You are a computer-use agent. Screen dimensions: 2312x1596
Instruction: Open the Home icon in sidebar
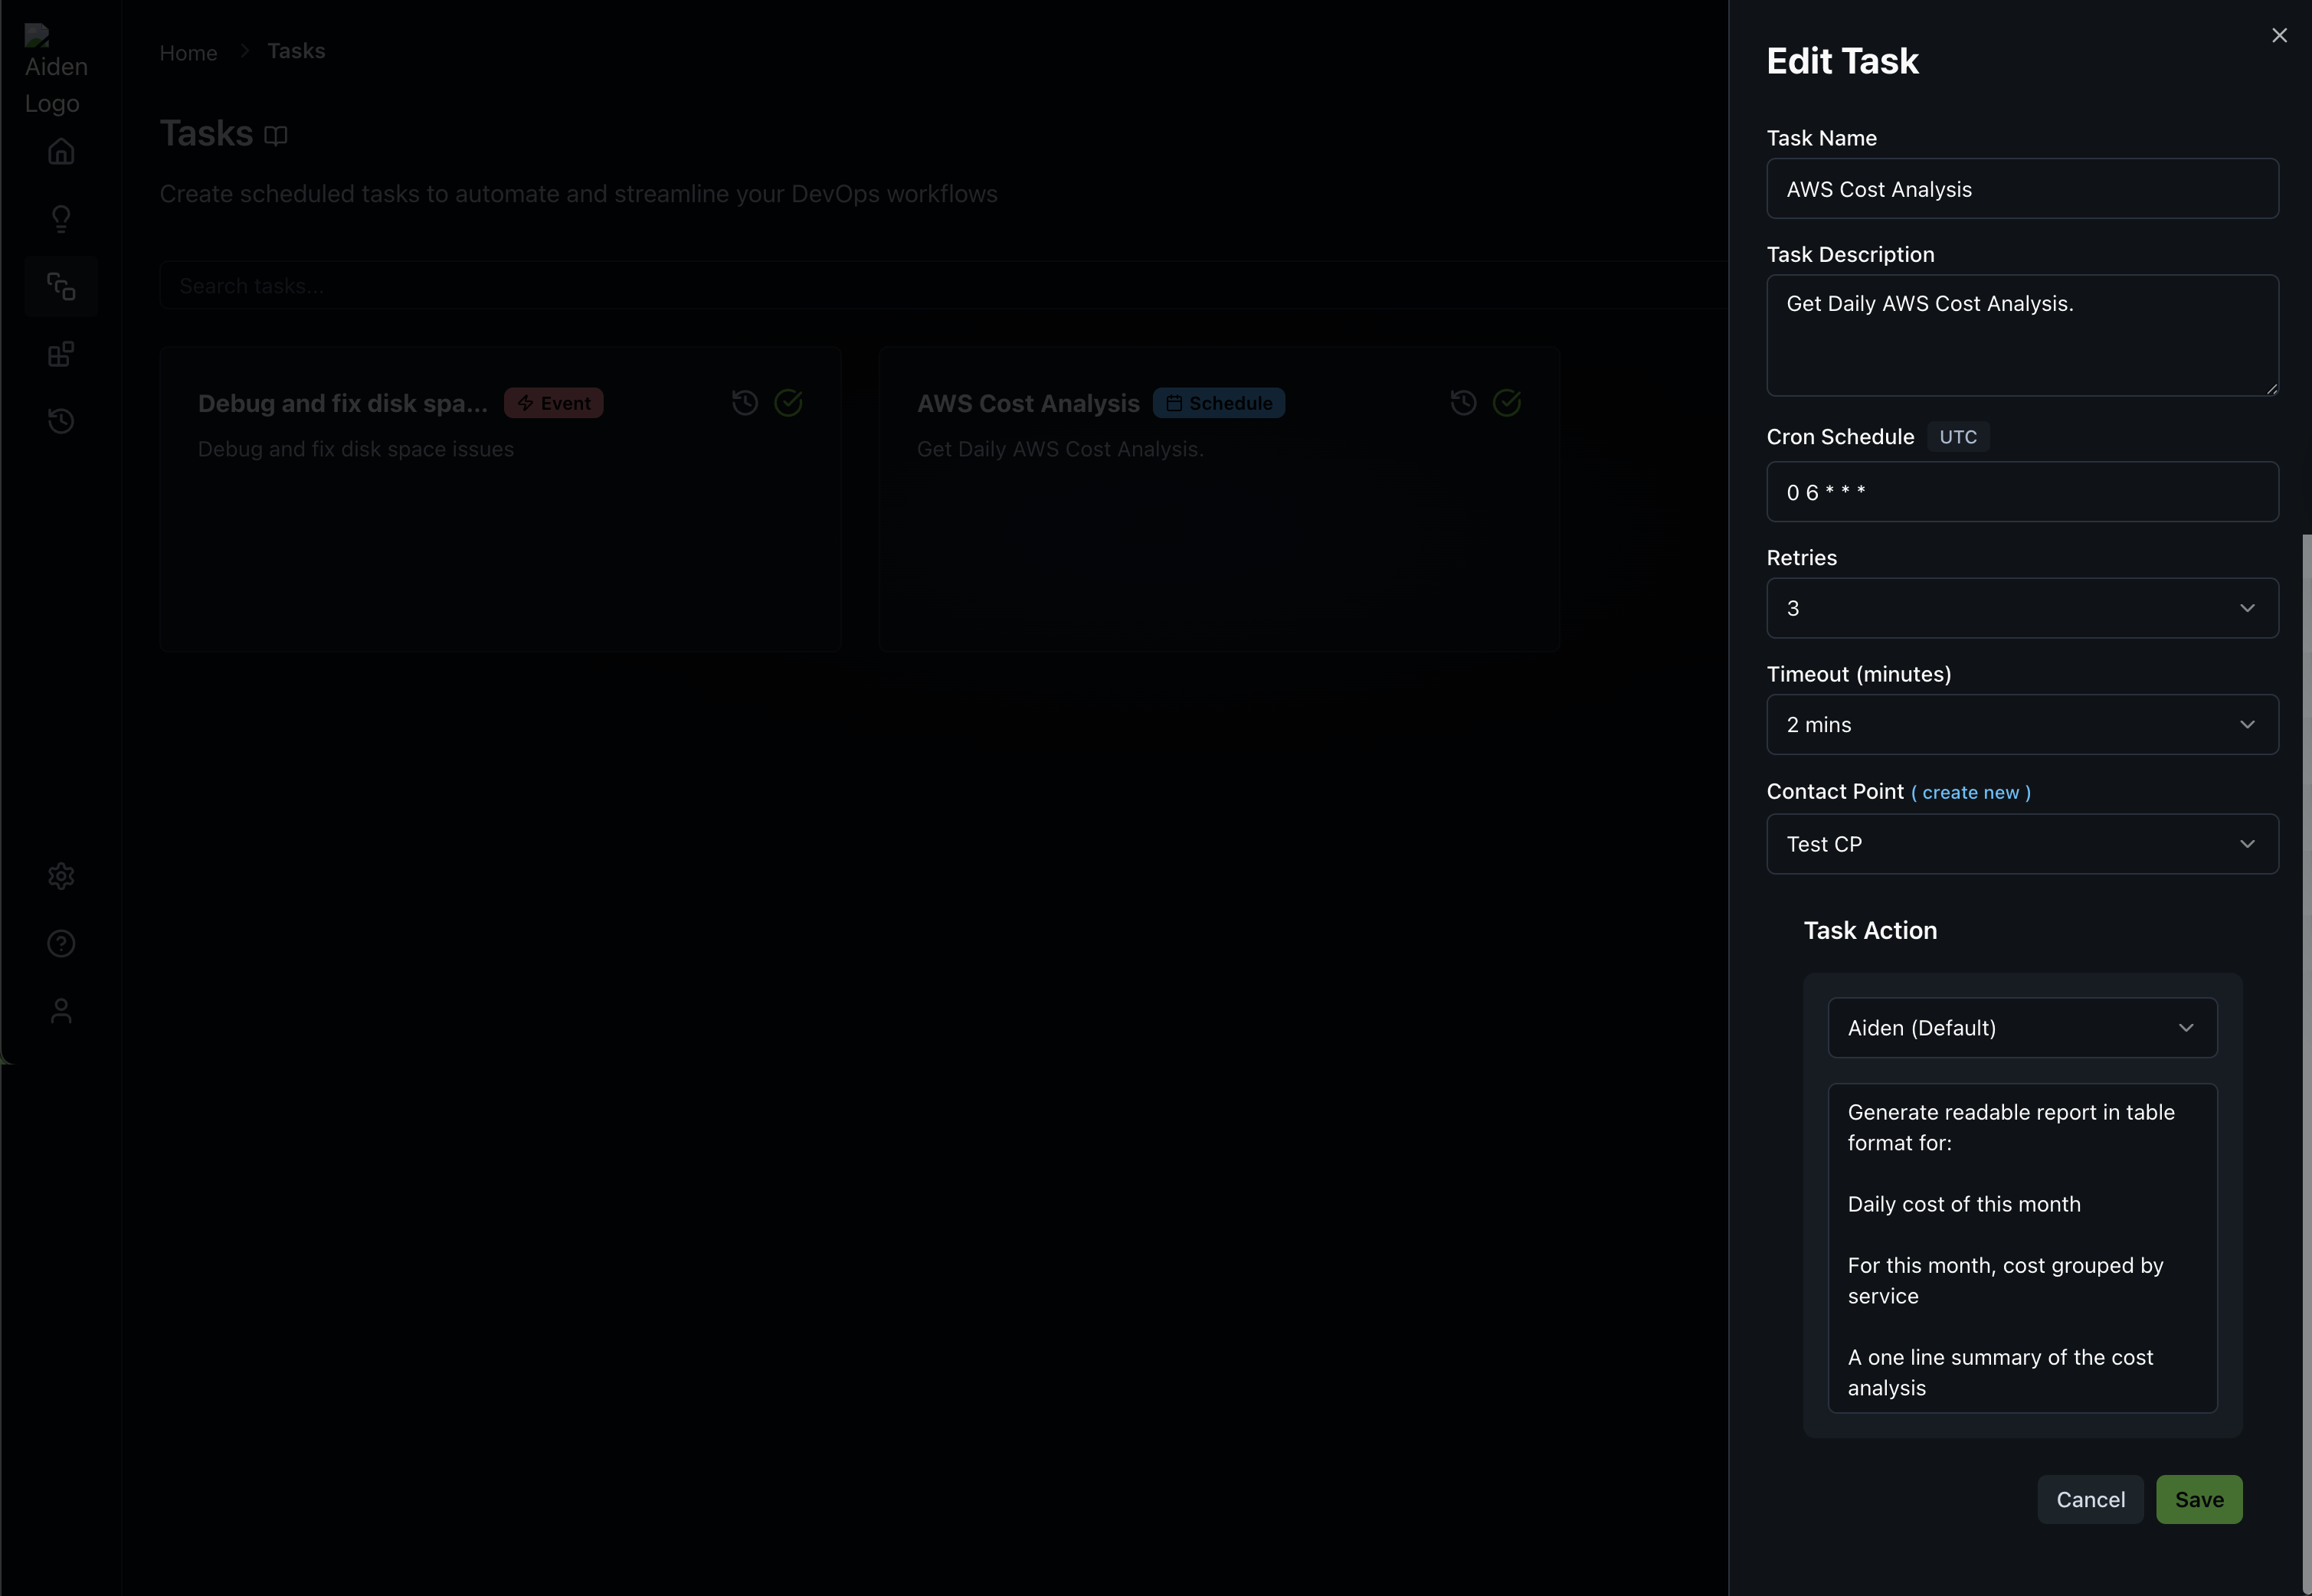[x=61, y=152]
